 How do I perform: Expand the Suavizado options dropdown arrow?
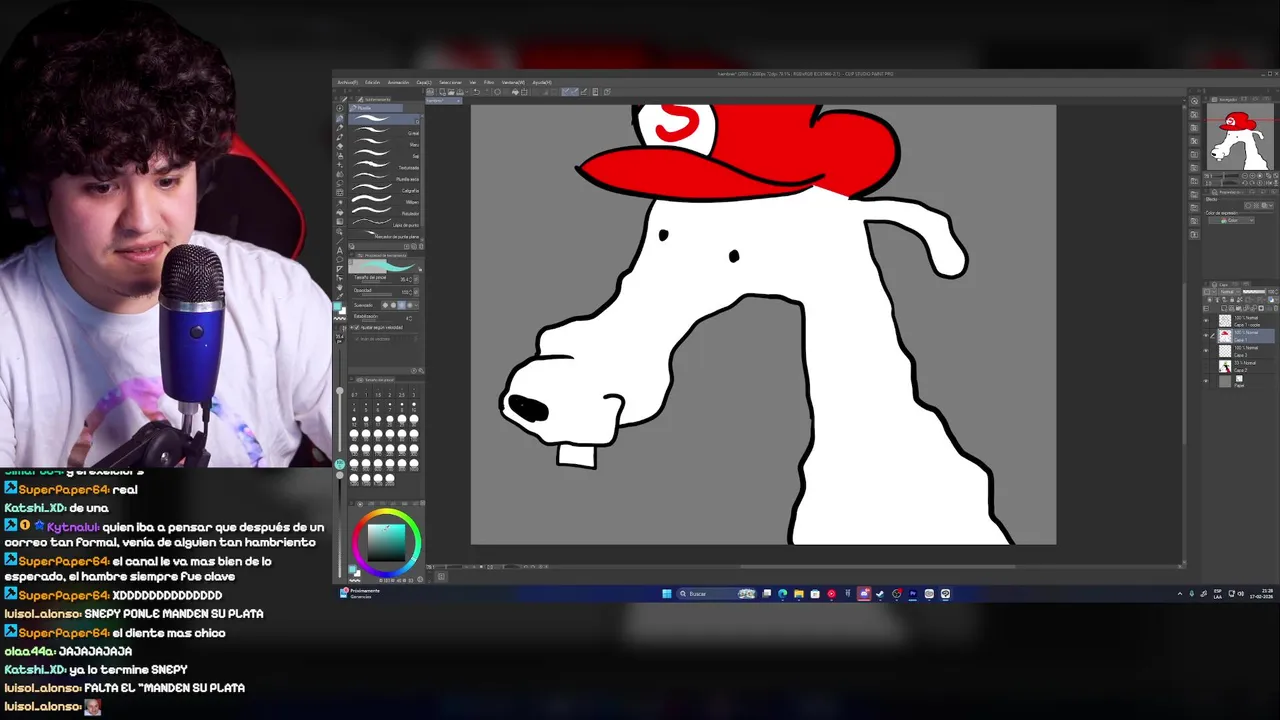coord(417,305)
